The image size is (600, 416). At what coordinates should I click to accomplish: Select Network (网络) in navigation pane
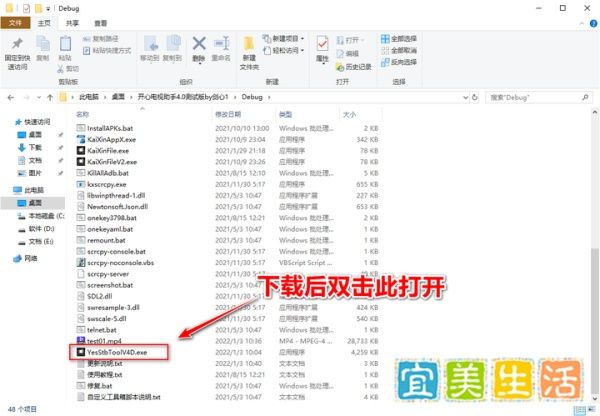coord(25,258)
